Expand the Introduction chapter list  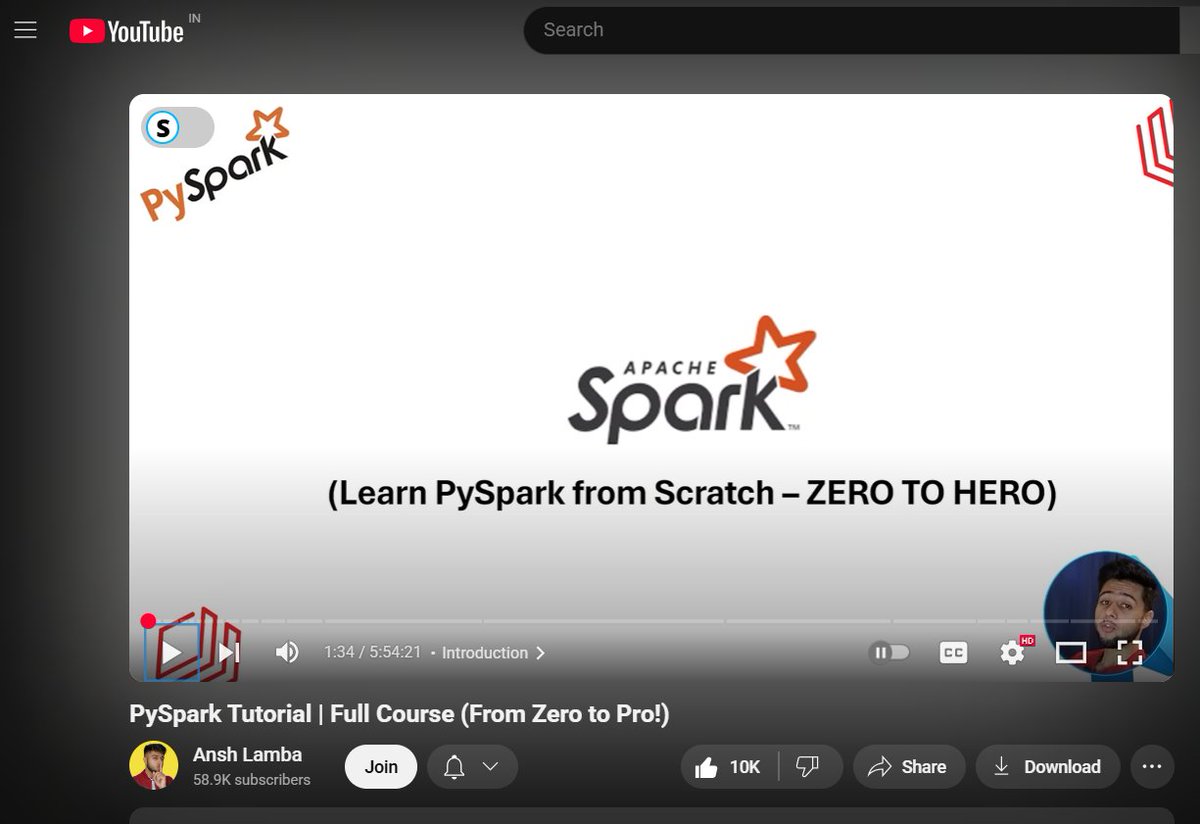[540, 652]
